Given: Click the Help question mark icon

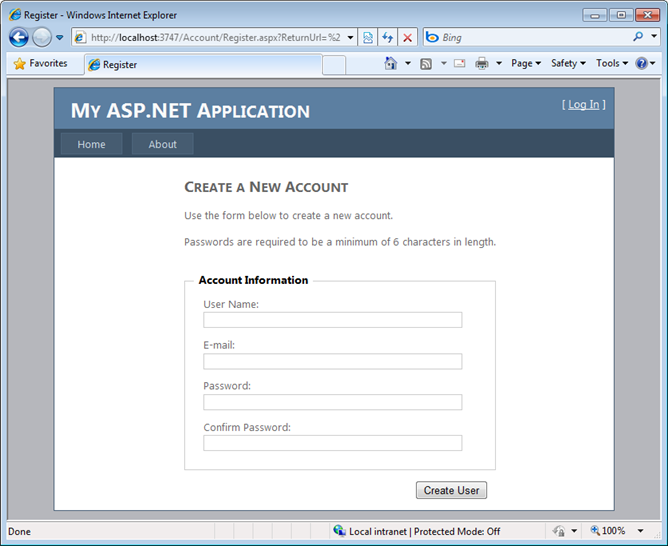Looking at the screenshot, I should (641, 63).
